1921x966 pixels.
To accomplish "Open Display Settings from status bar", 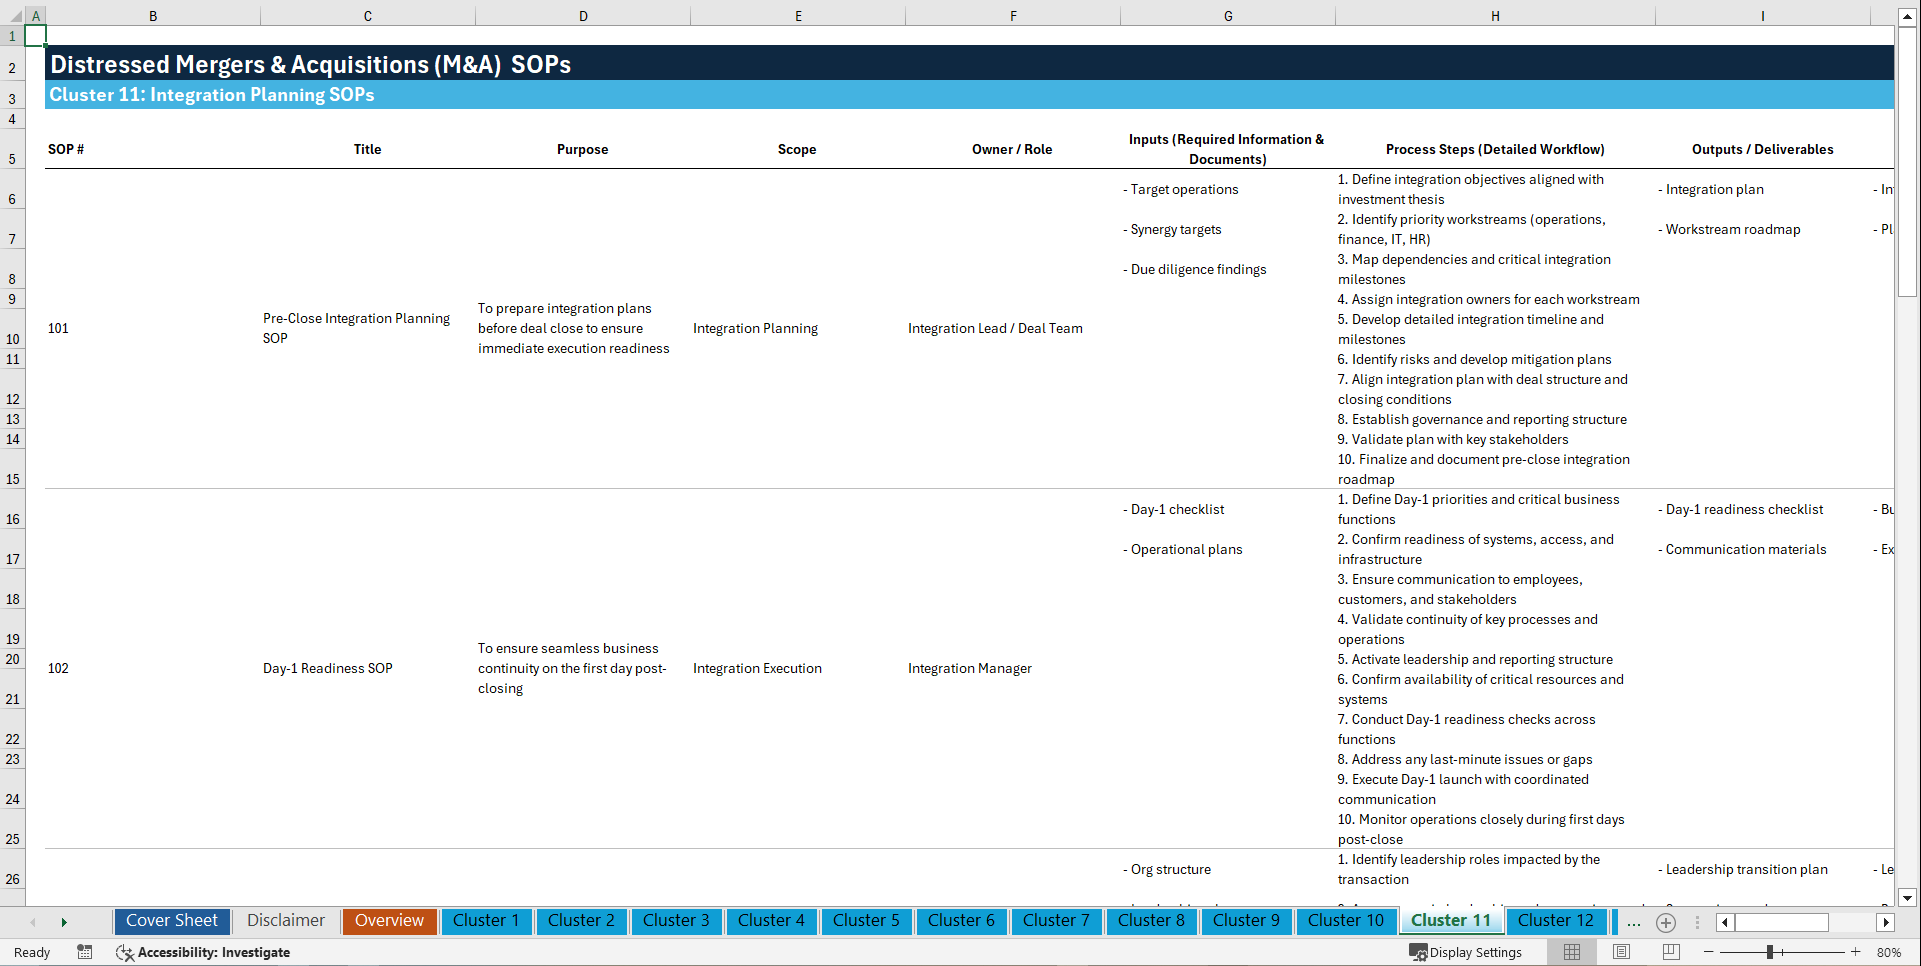I will coord(1466,952).
